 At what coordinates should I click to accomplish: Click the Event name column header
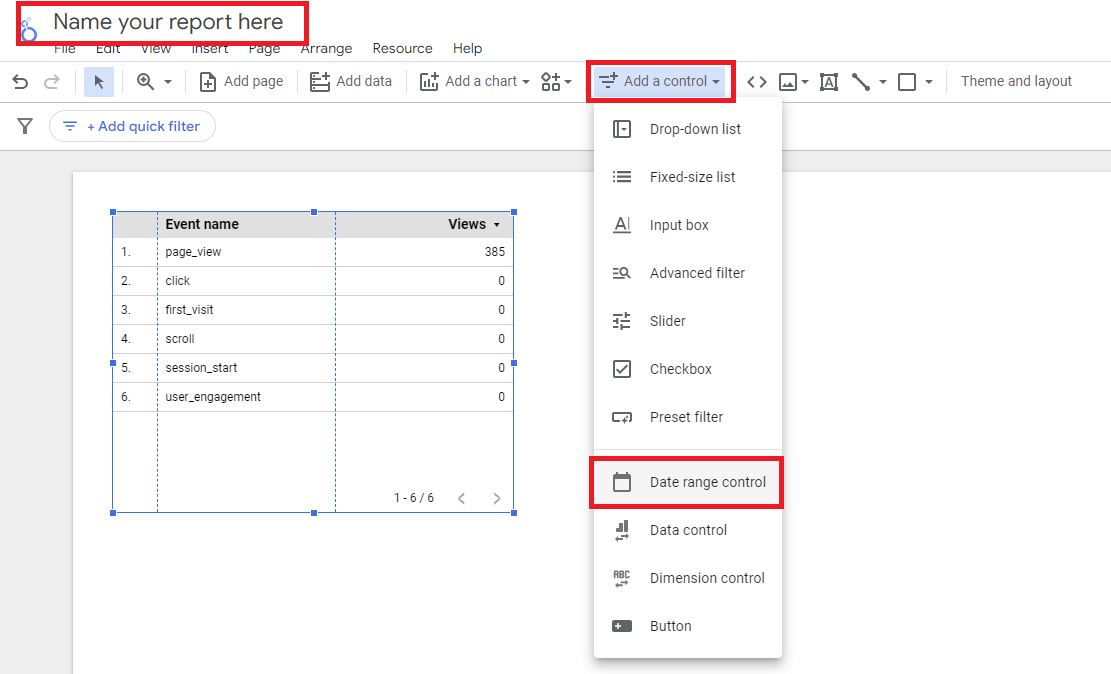click(202, 224)
